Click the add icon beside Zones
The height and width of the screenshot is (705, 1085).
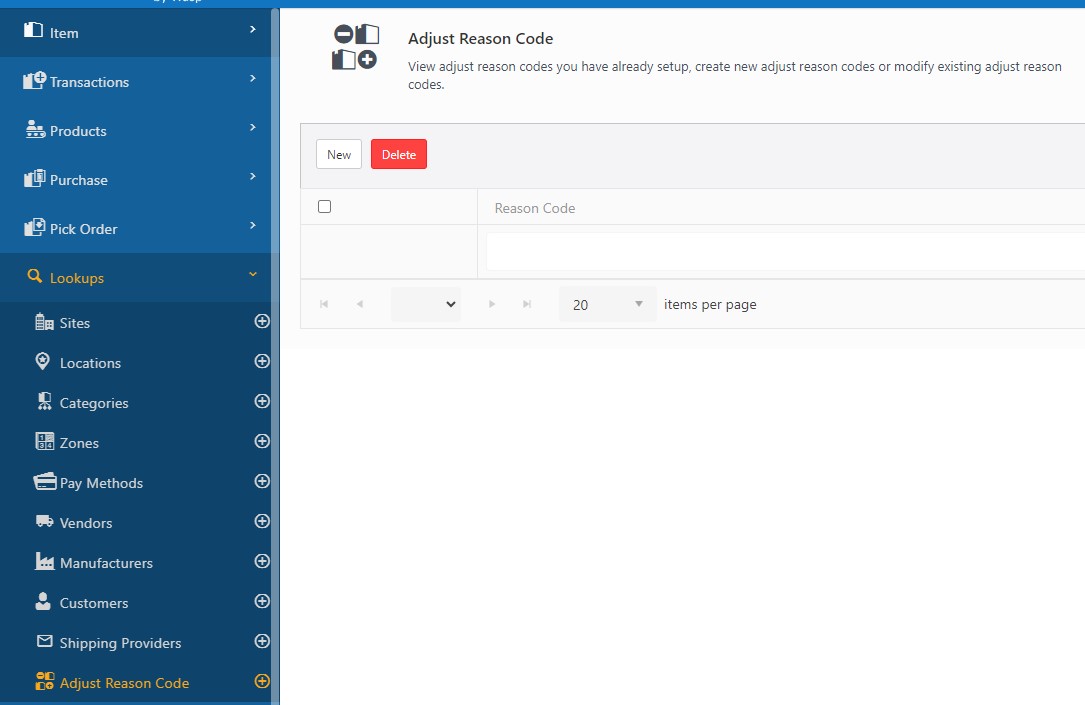click(262, 442)
